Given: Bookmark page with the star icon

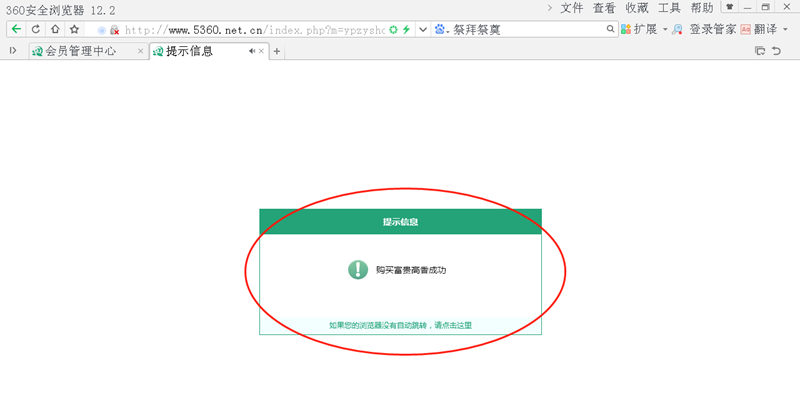Looking at the screenshot, I should coord(74,29).
